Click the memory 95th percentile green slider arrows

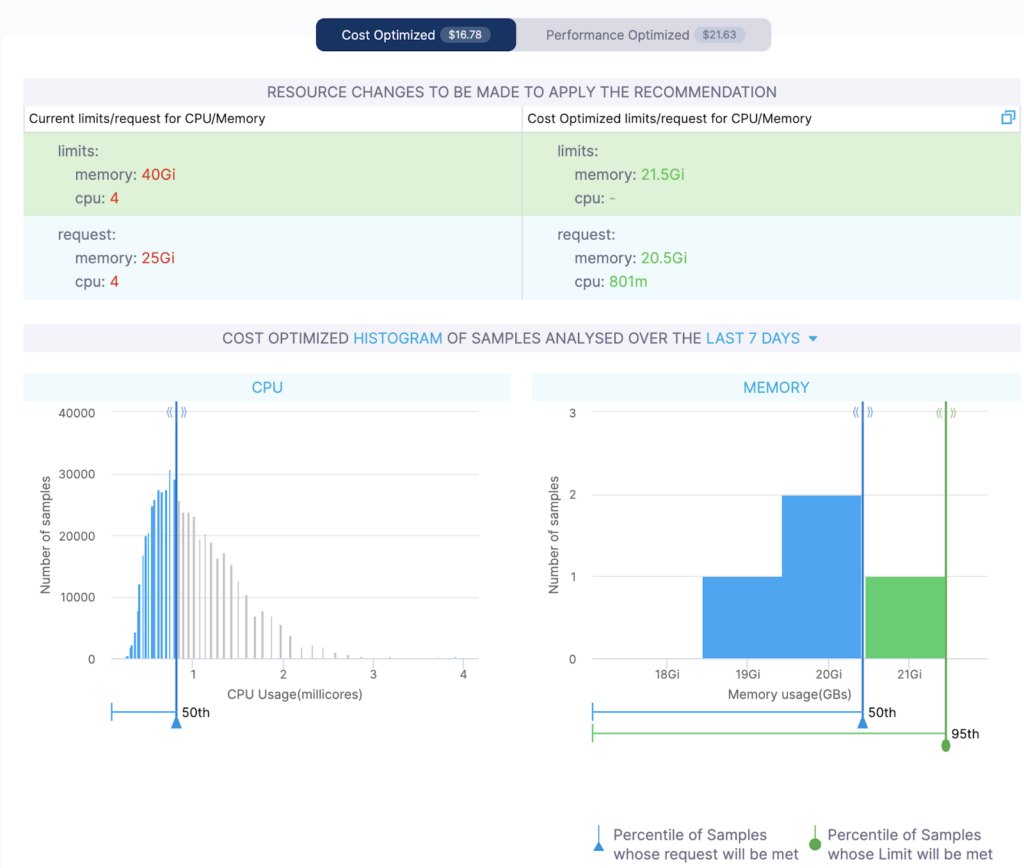(x=946, y=412)
